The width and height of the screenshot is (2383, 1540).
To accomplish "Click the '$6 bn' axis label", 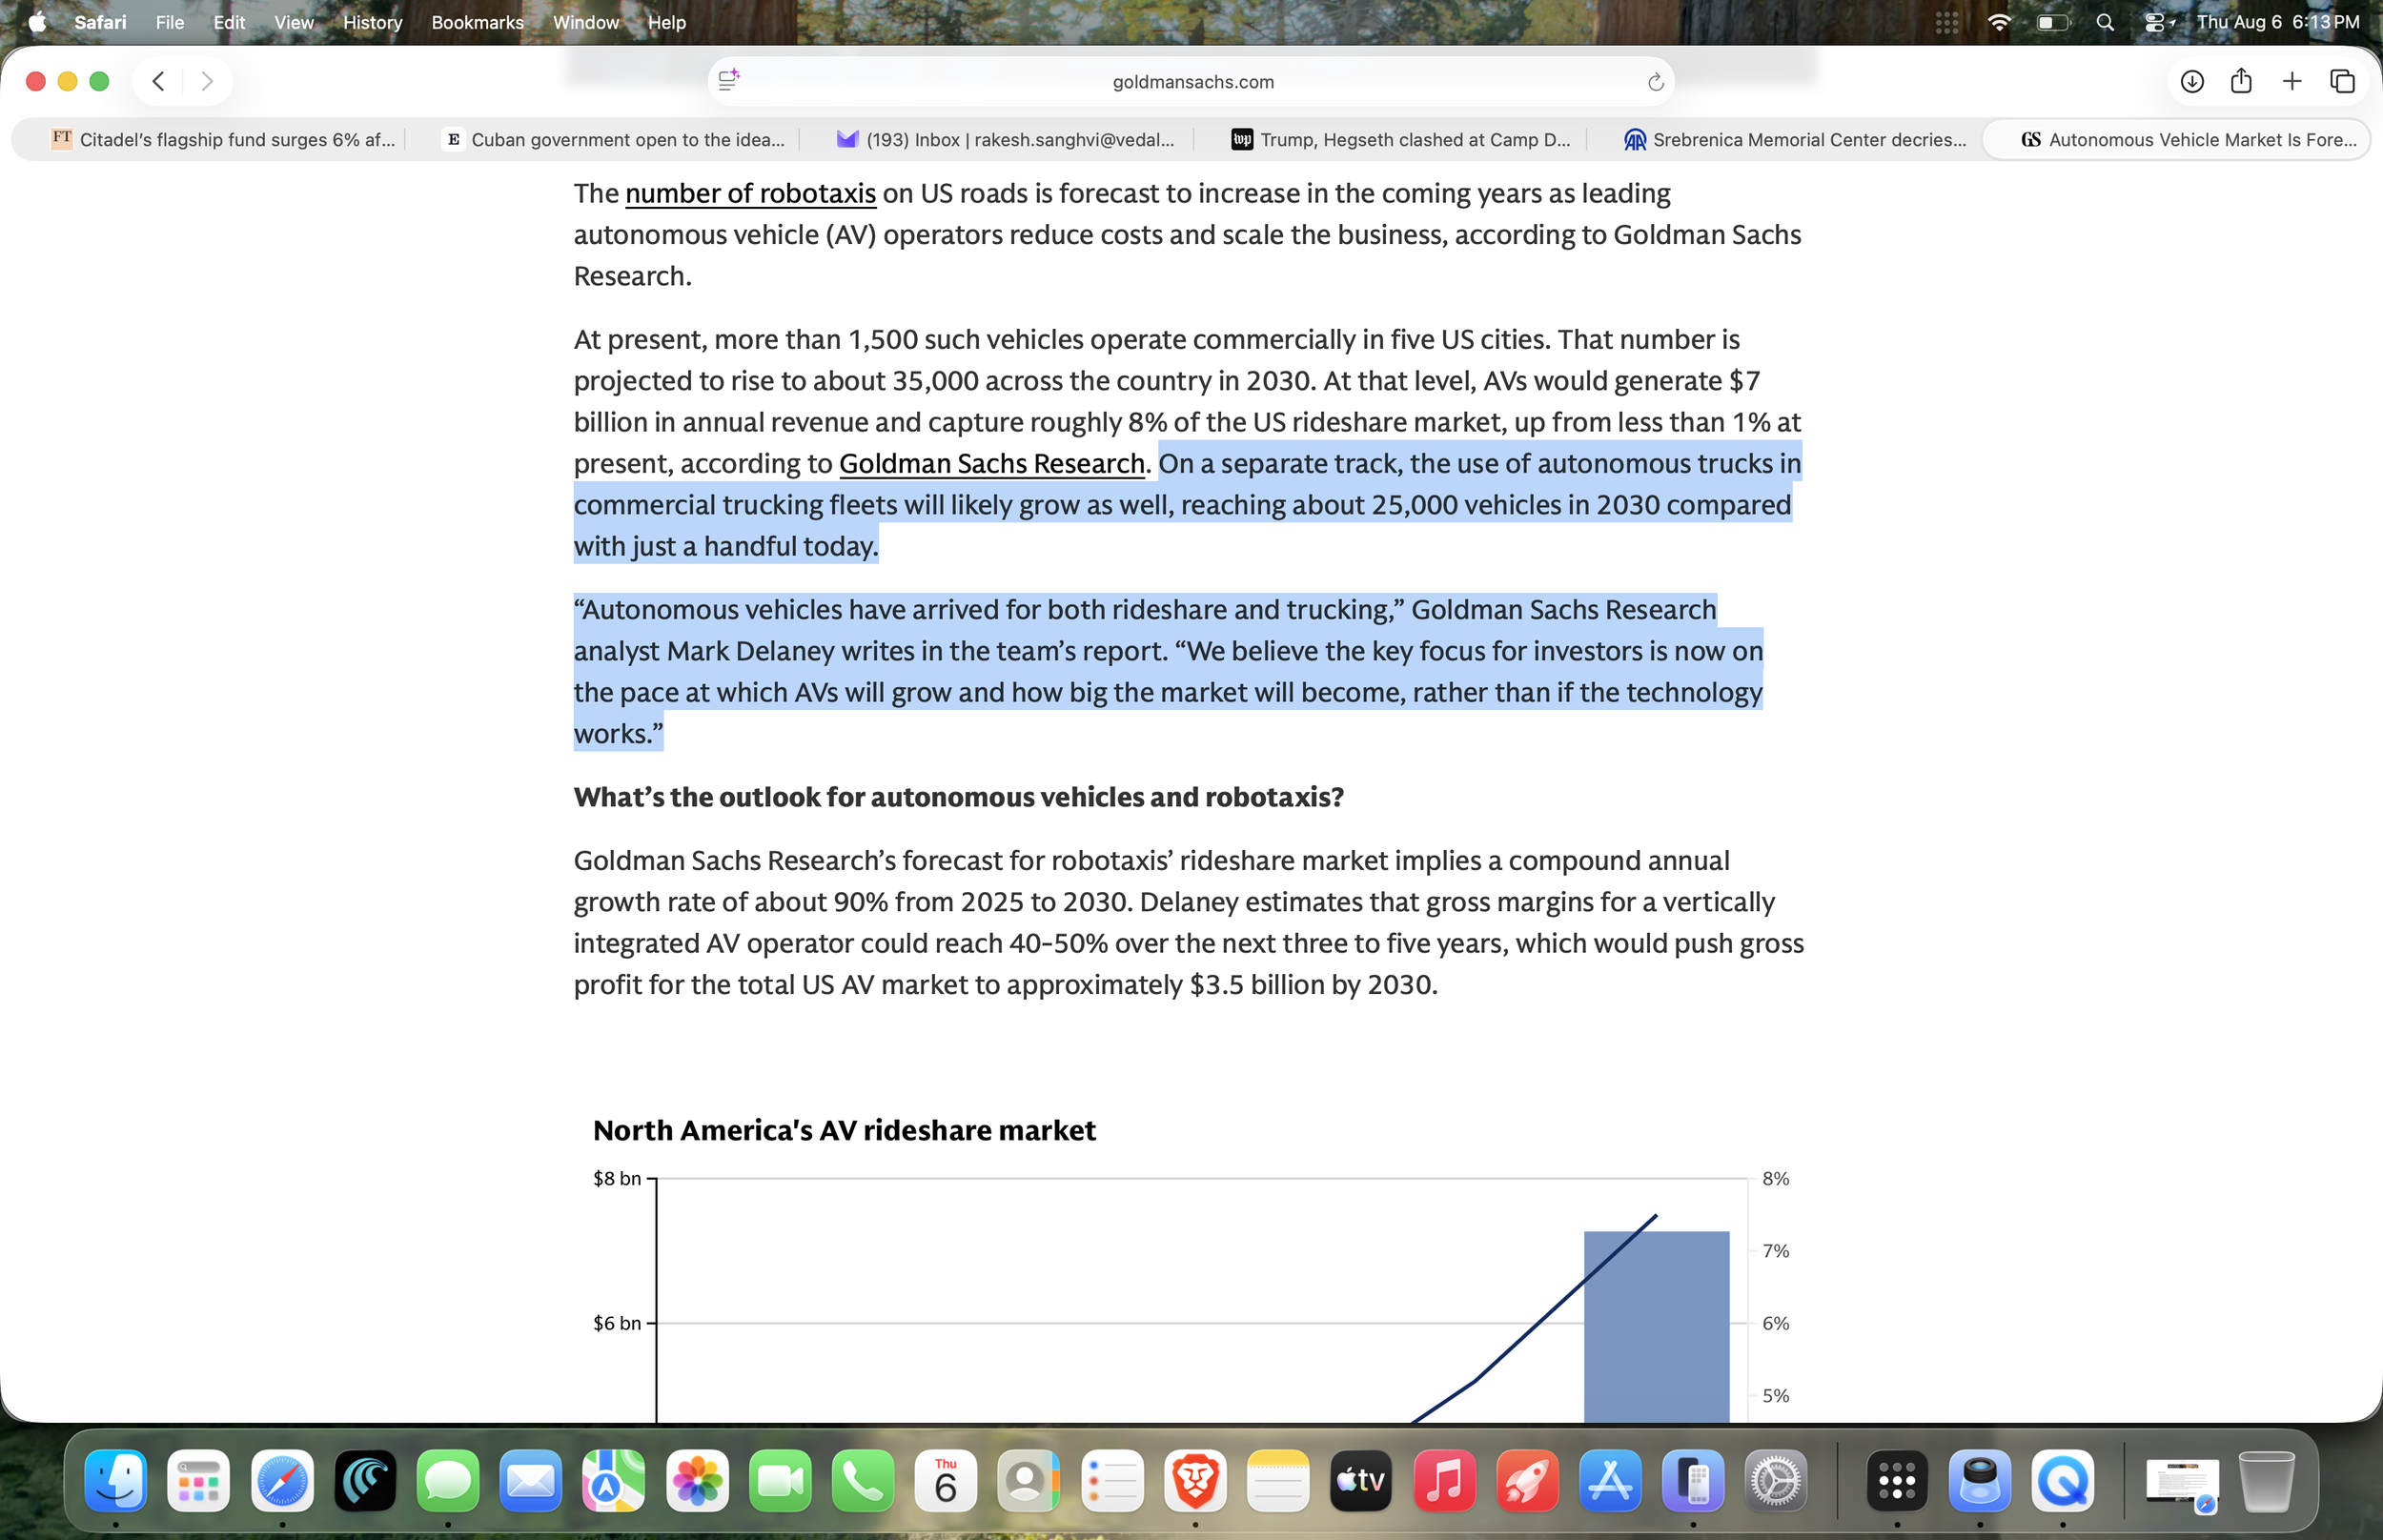I will tap(616, 1323).
